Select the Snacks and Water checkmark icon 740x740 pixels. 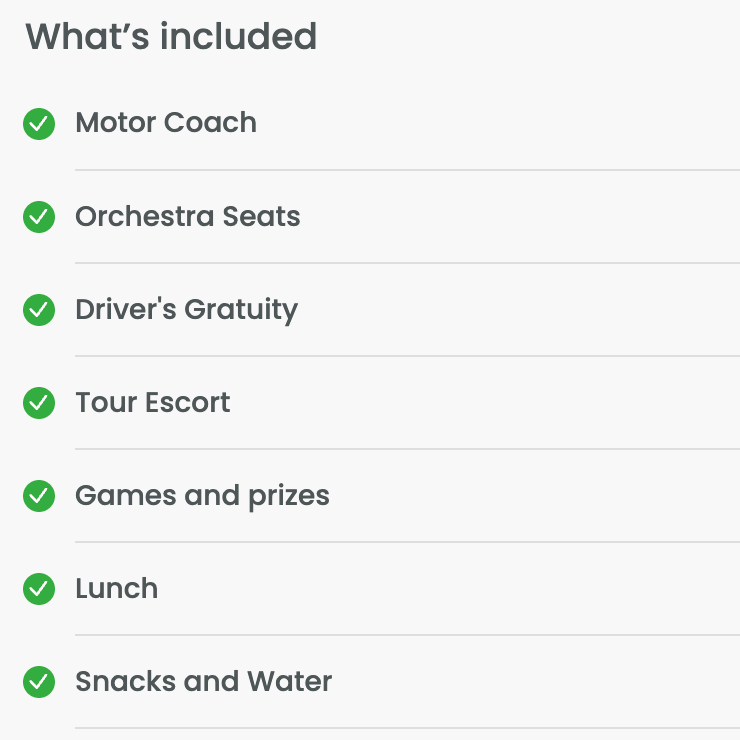coord(39,682)
